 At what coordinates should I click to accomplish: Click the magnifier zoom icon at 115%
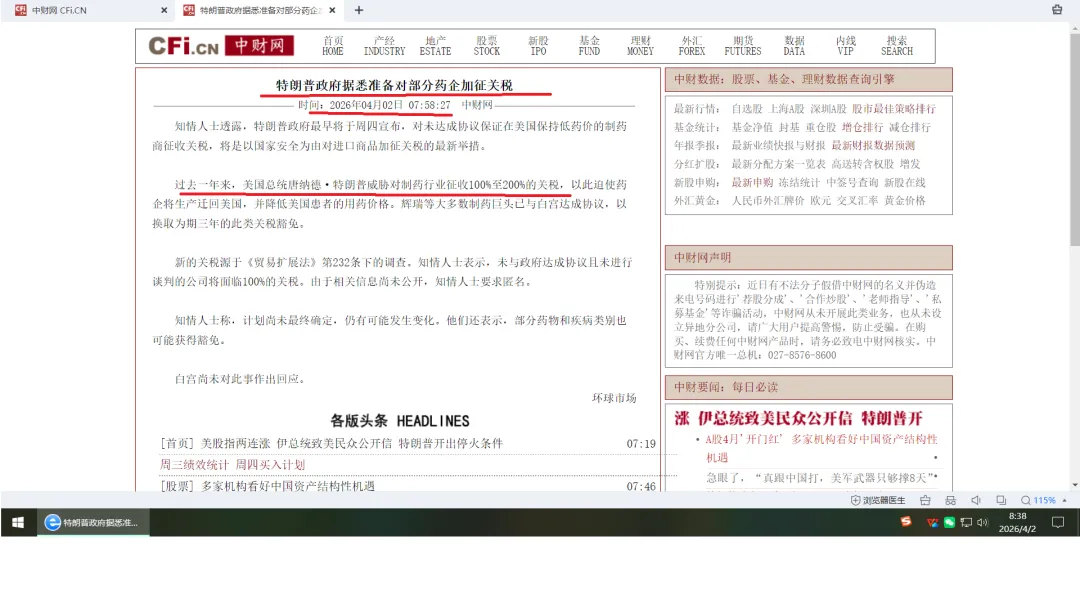1026,500
